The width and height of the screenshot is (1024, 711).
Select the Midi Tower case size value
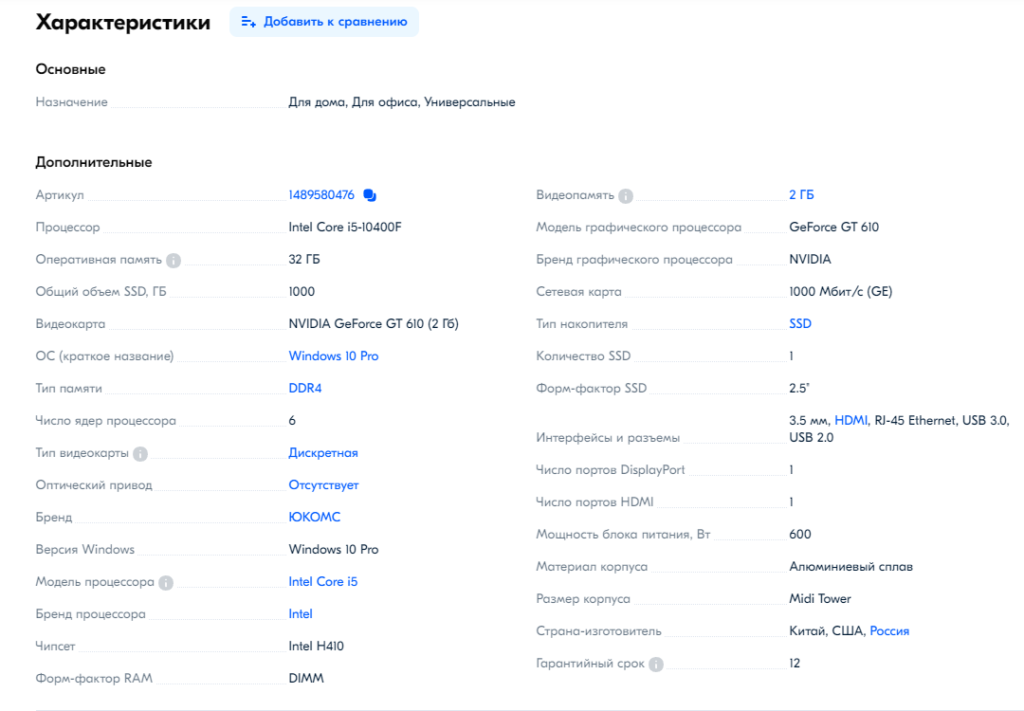tap(820, 598)
